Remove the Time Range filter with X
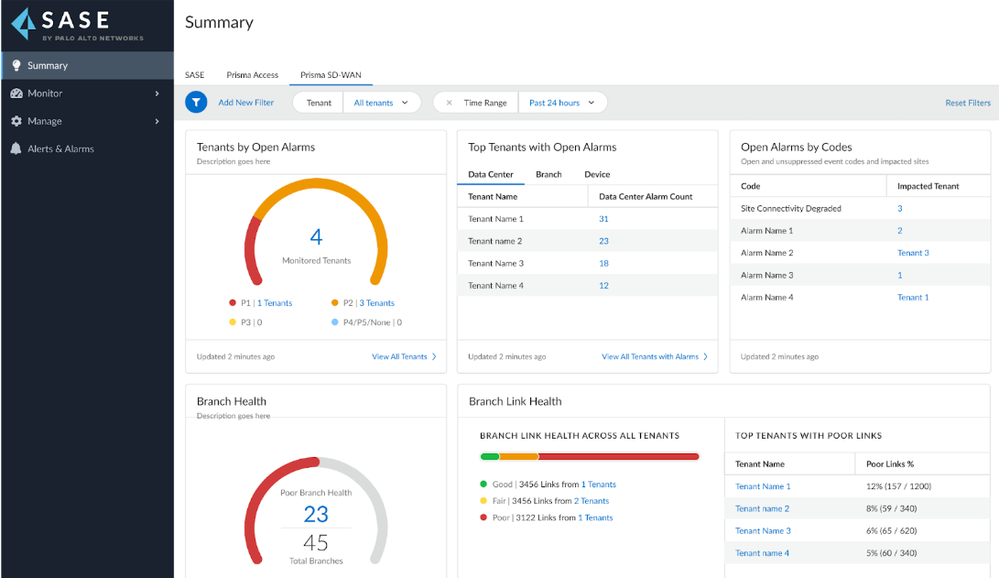999x578 pixels. [x=449, y=103]
